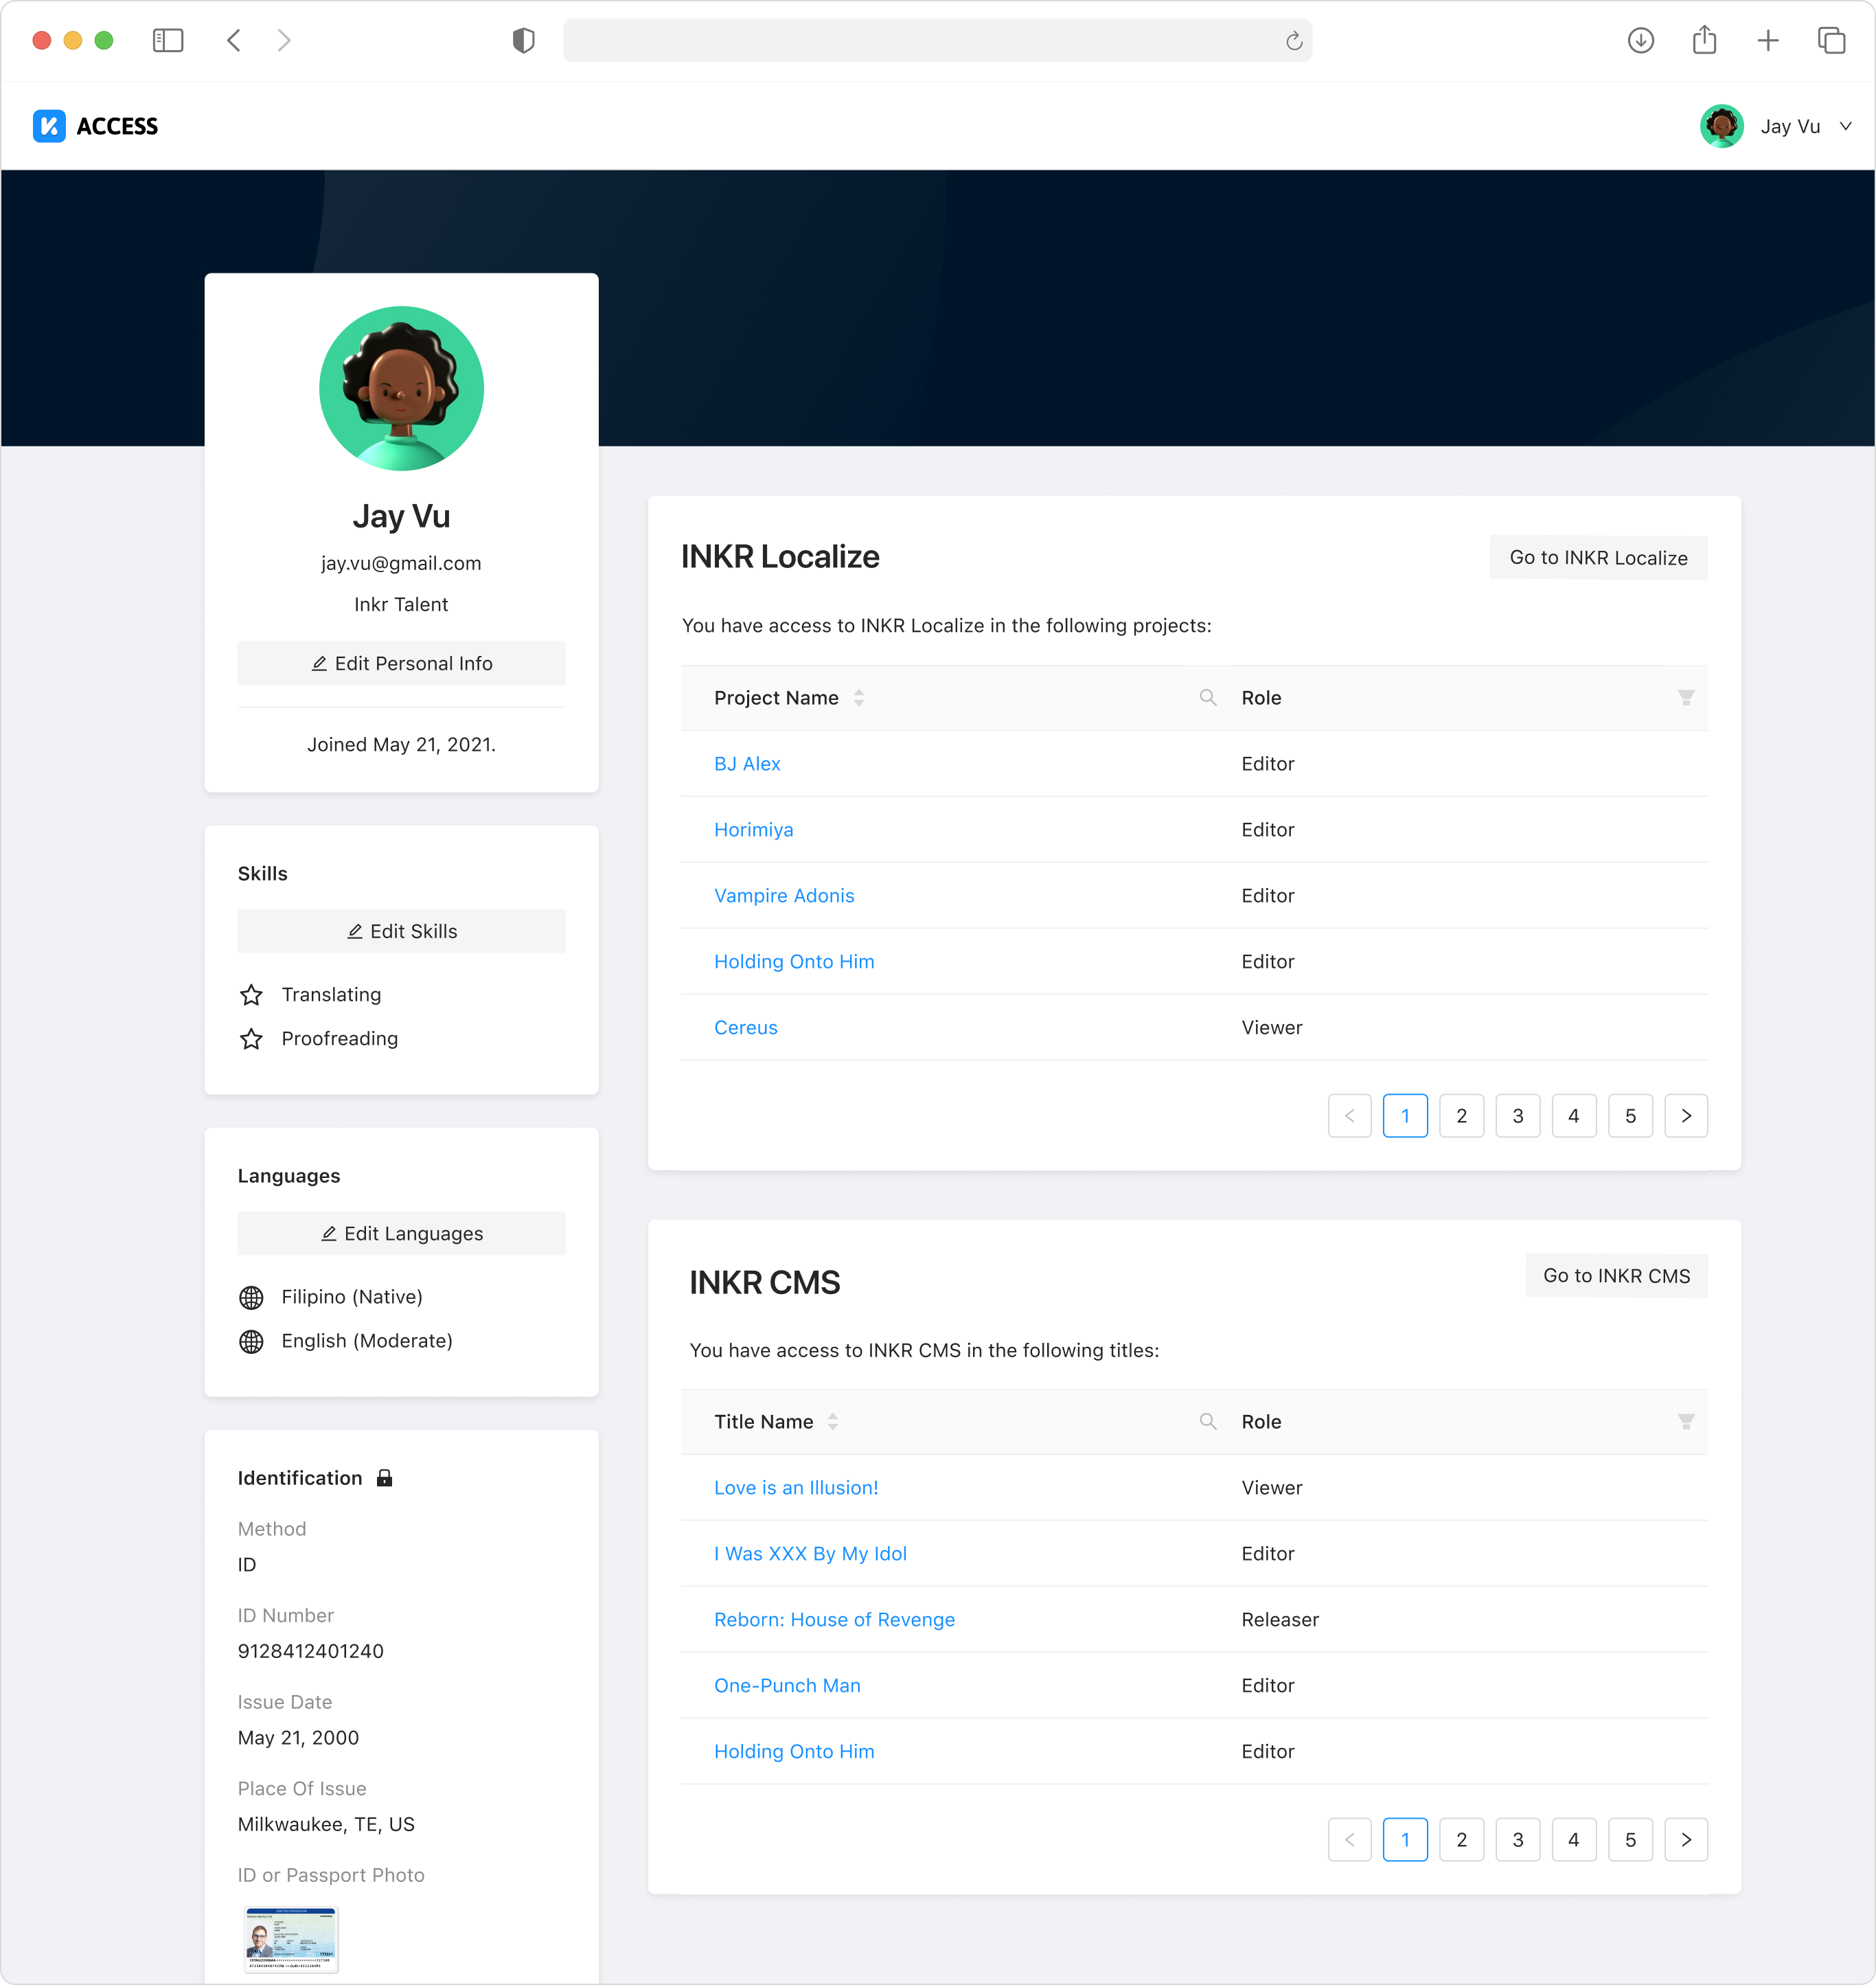Image resolution: width=1876 pixels, height=1985 pixels.
Task: Click the search icon in Title Name column
Action: coord(1207,1421)
